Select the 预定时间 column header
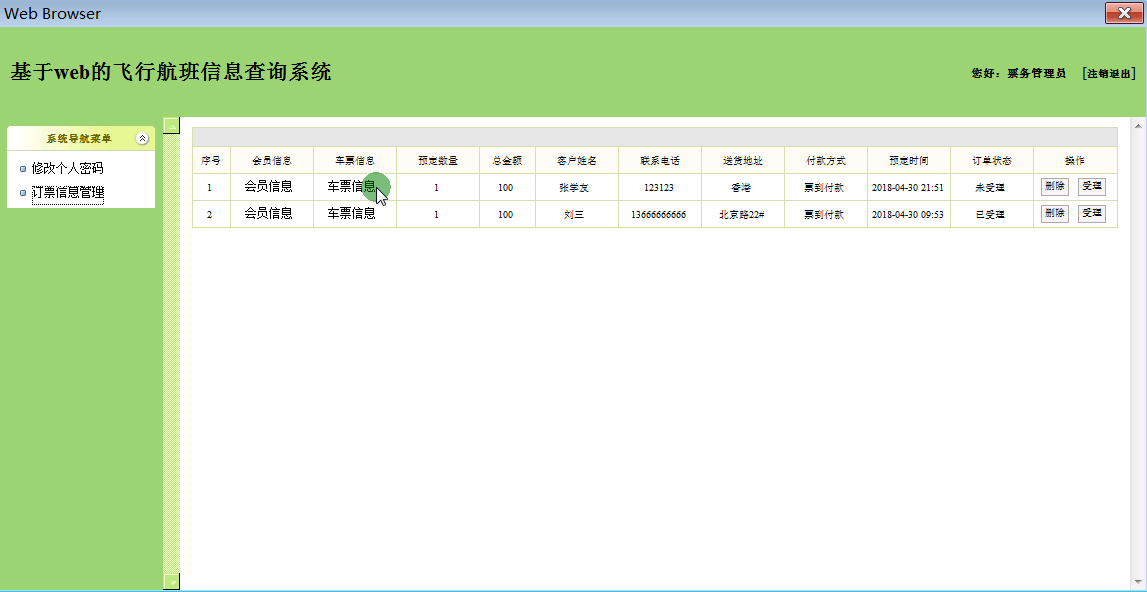 coord(909,160)
